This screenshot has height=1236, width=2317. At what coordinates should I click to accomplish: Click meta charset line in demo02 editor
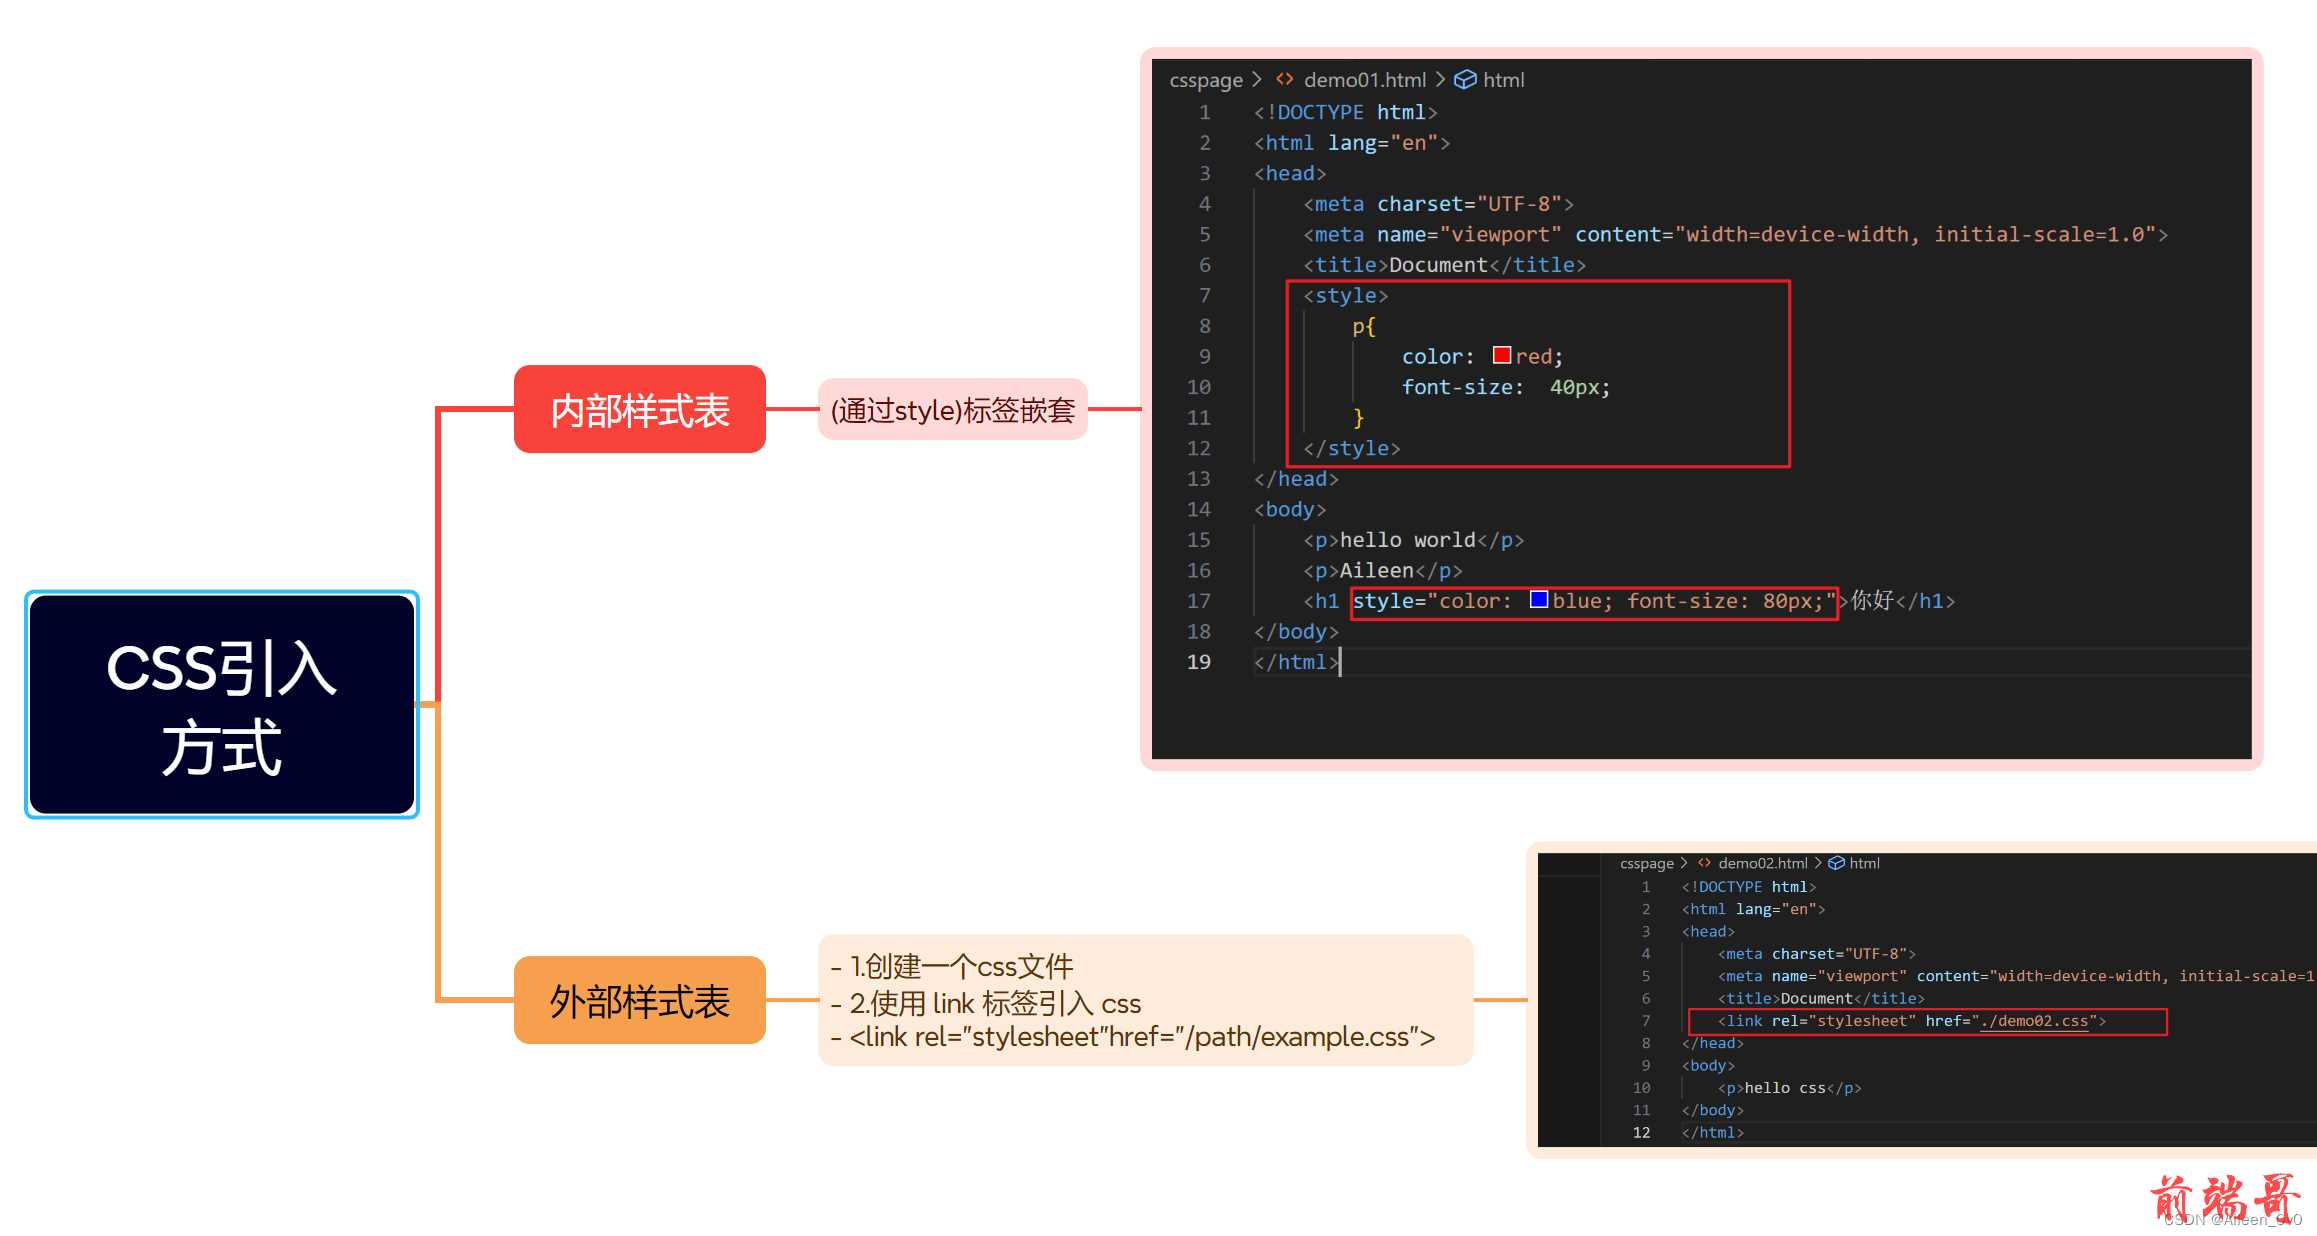[1816, 954]
